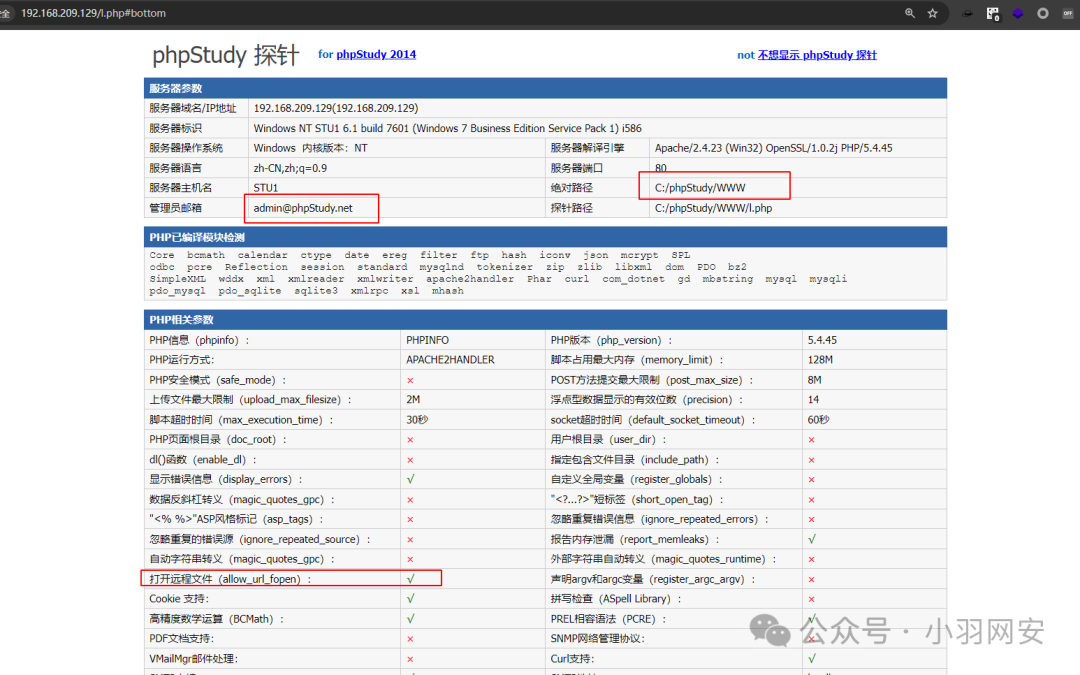Click the checkmark in the display_errors row
Viewport: 1080px width, 675px height.
click(x=411, y=479)
